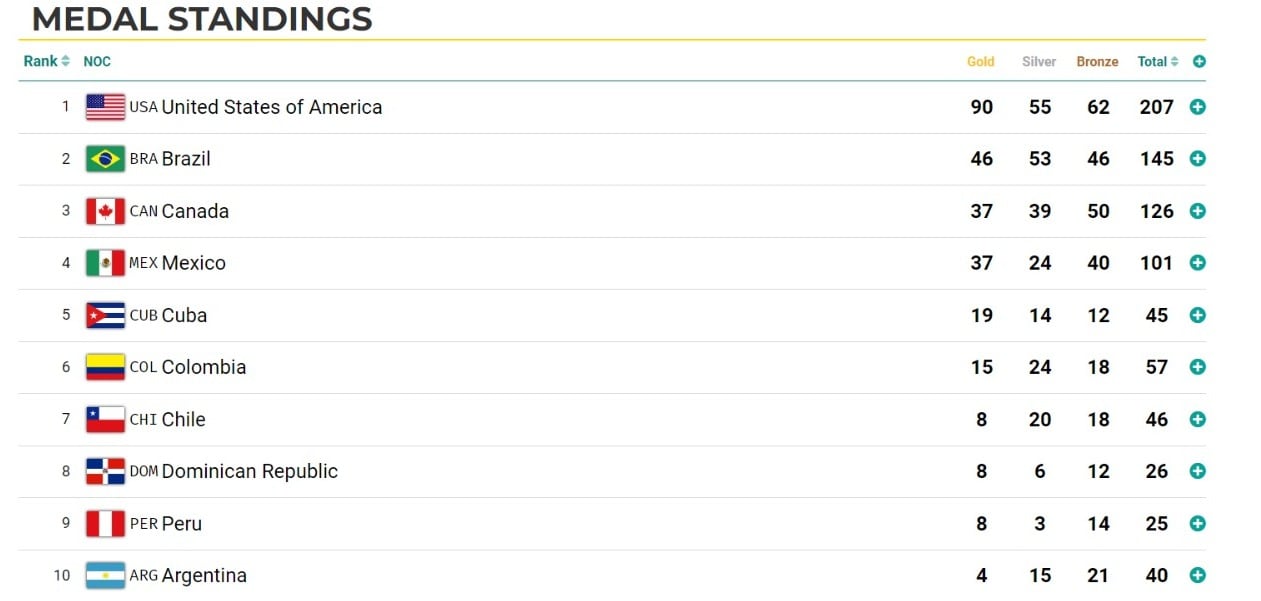1261x601 pixels.
Task: Click the Gold column header
Action: tap(980, 61)
